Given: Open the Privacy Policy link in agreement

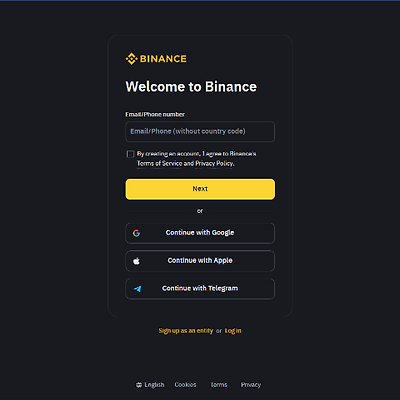Looking at the screenshot, I should (214, 163).
